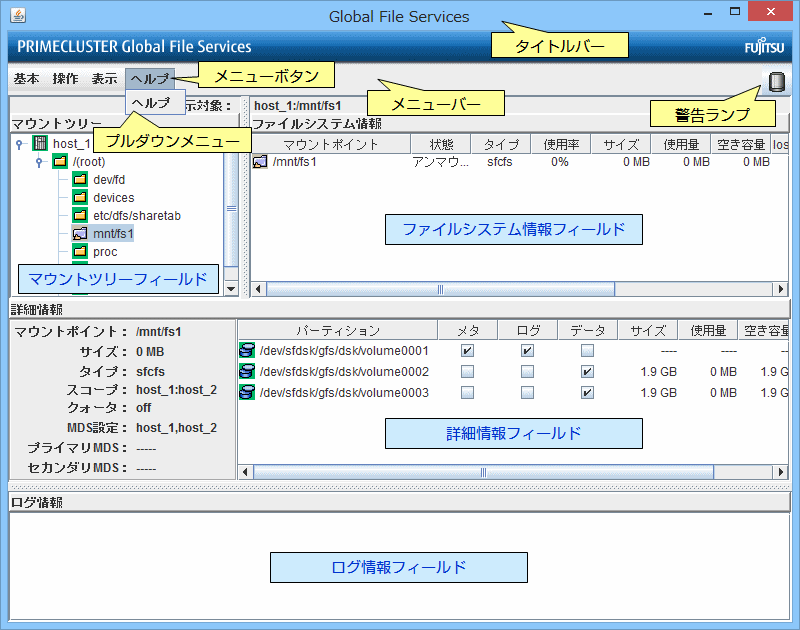Click the Java icon in the title bar

pyautogui.click(x=18, y=15)
